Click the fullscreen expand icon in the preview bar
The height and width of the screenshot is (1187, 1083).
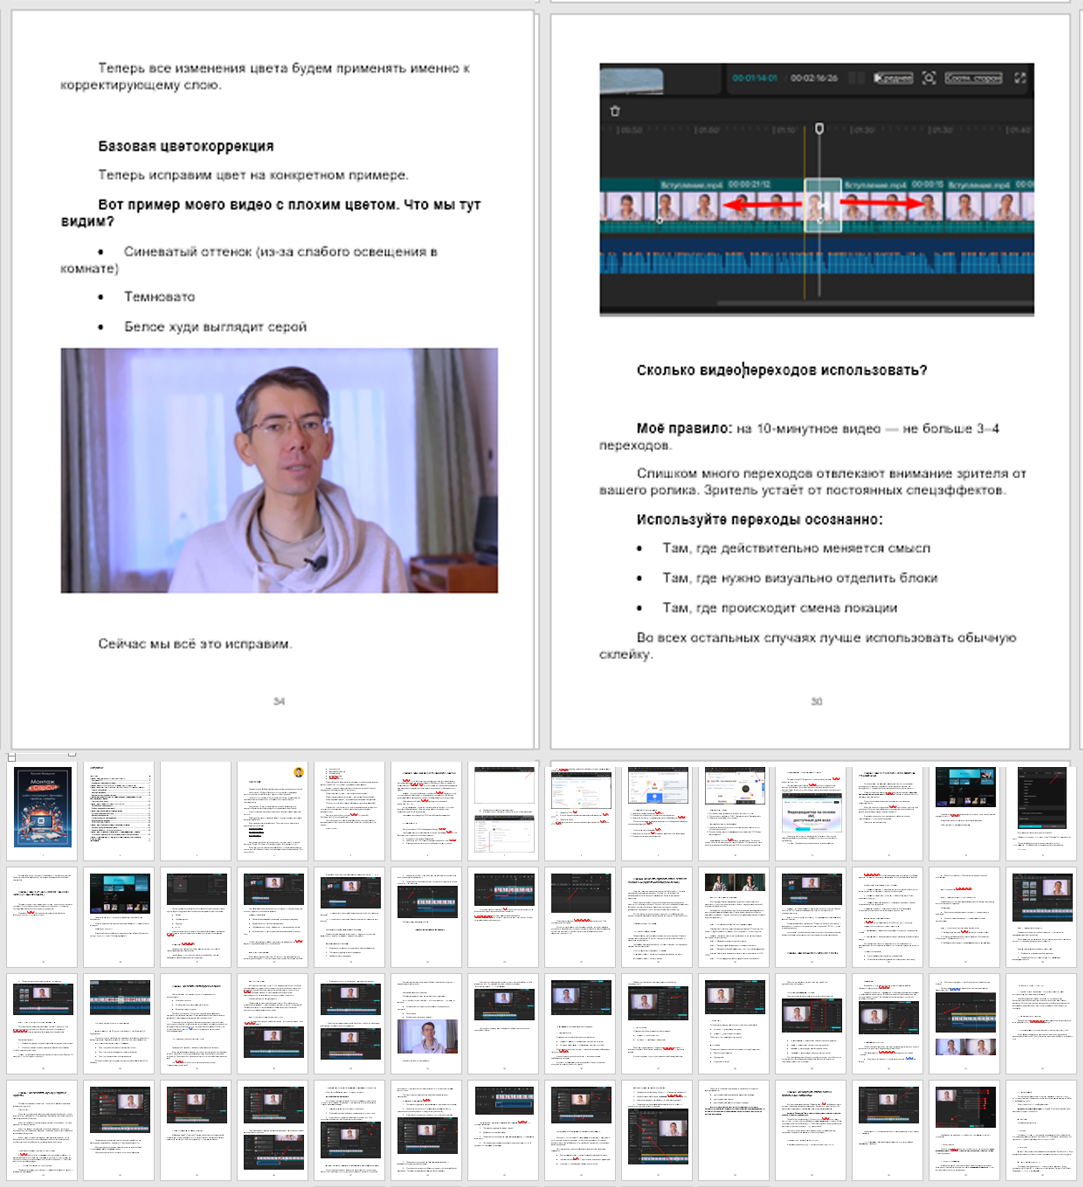(x=1020, y=78)
